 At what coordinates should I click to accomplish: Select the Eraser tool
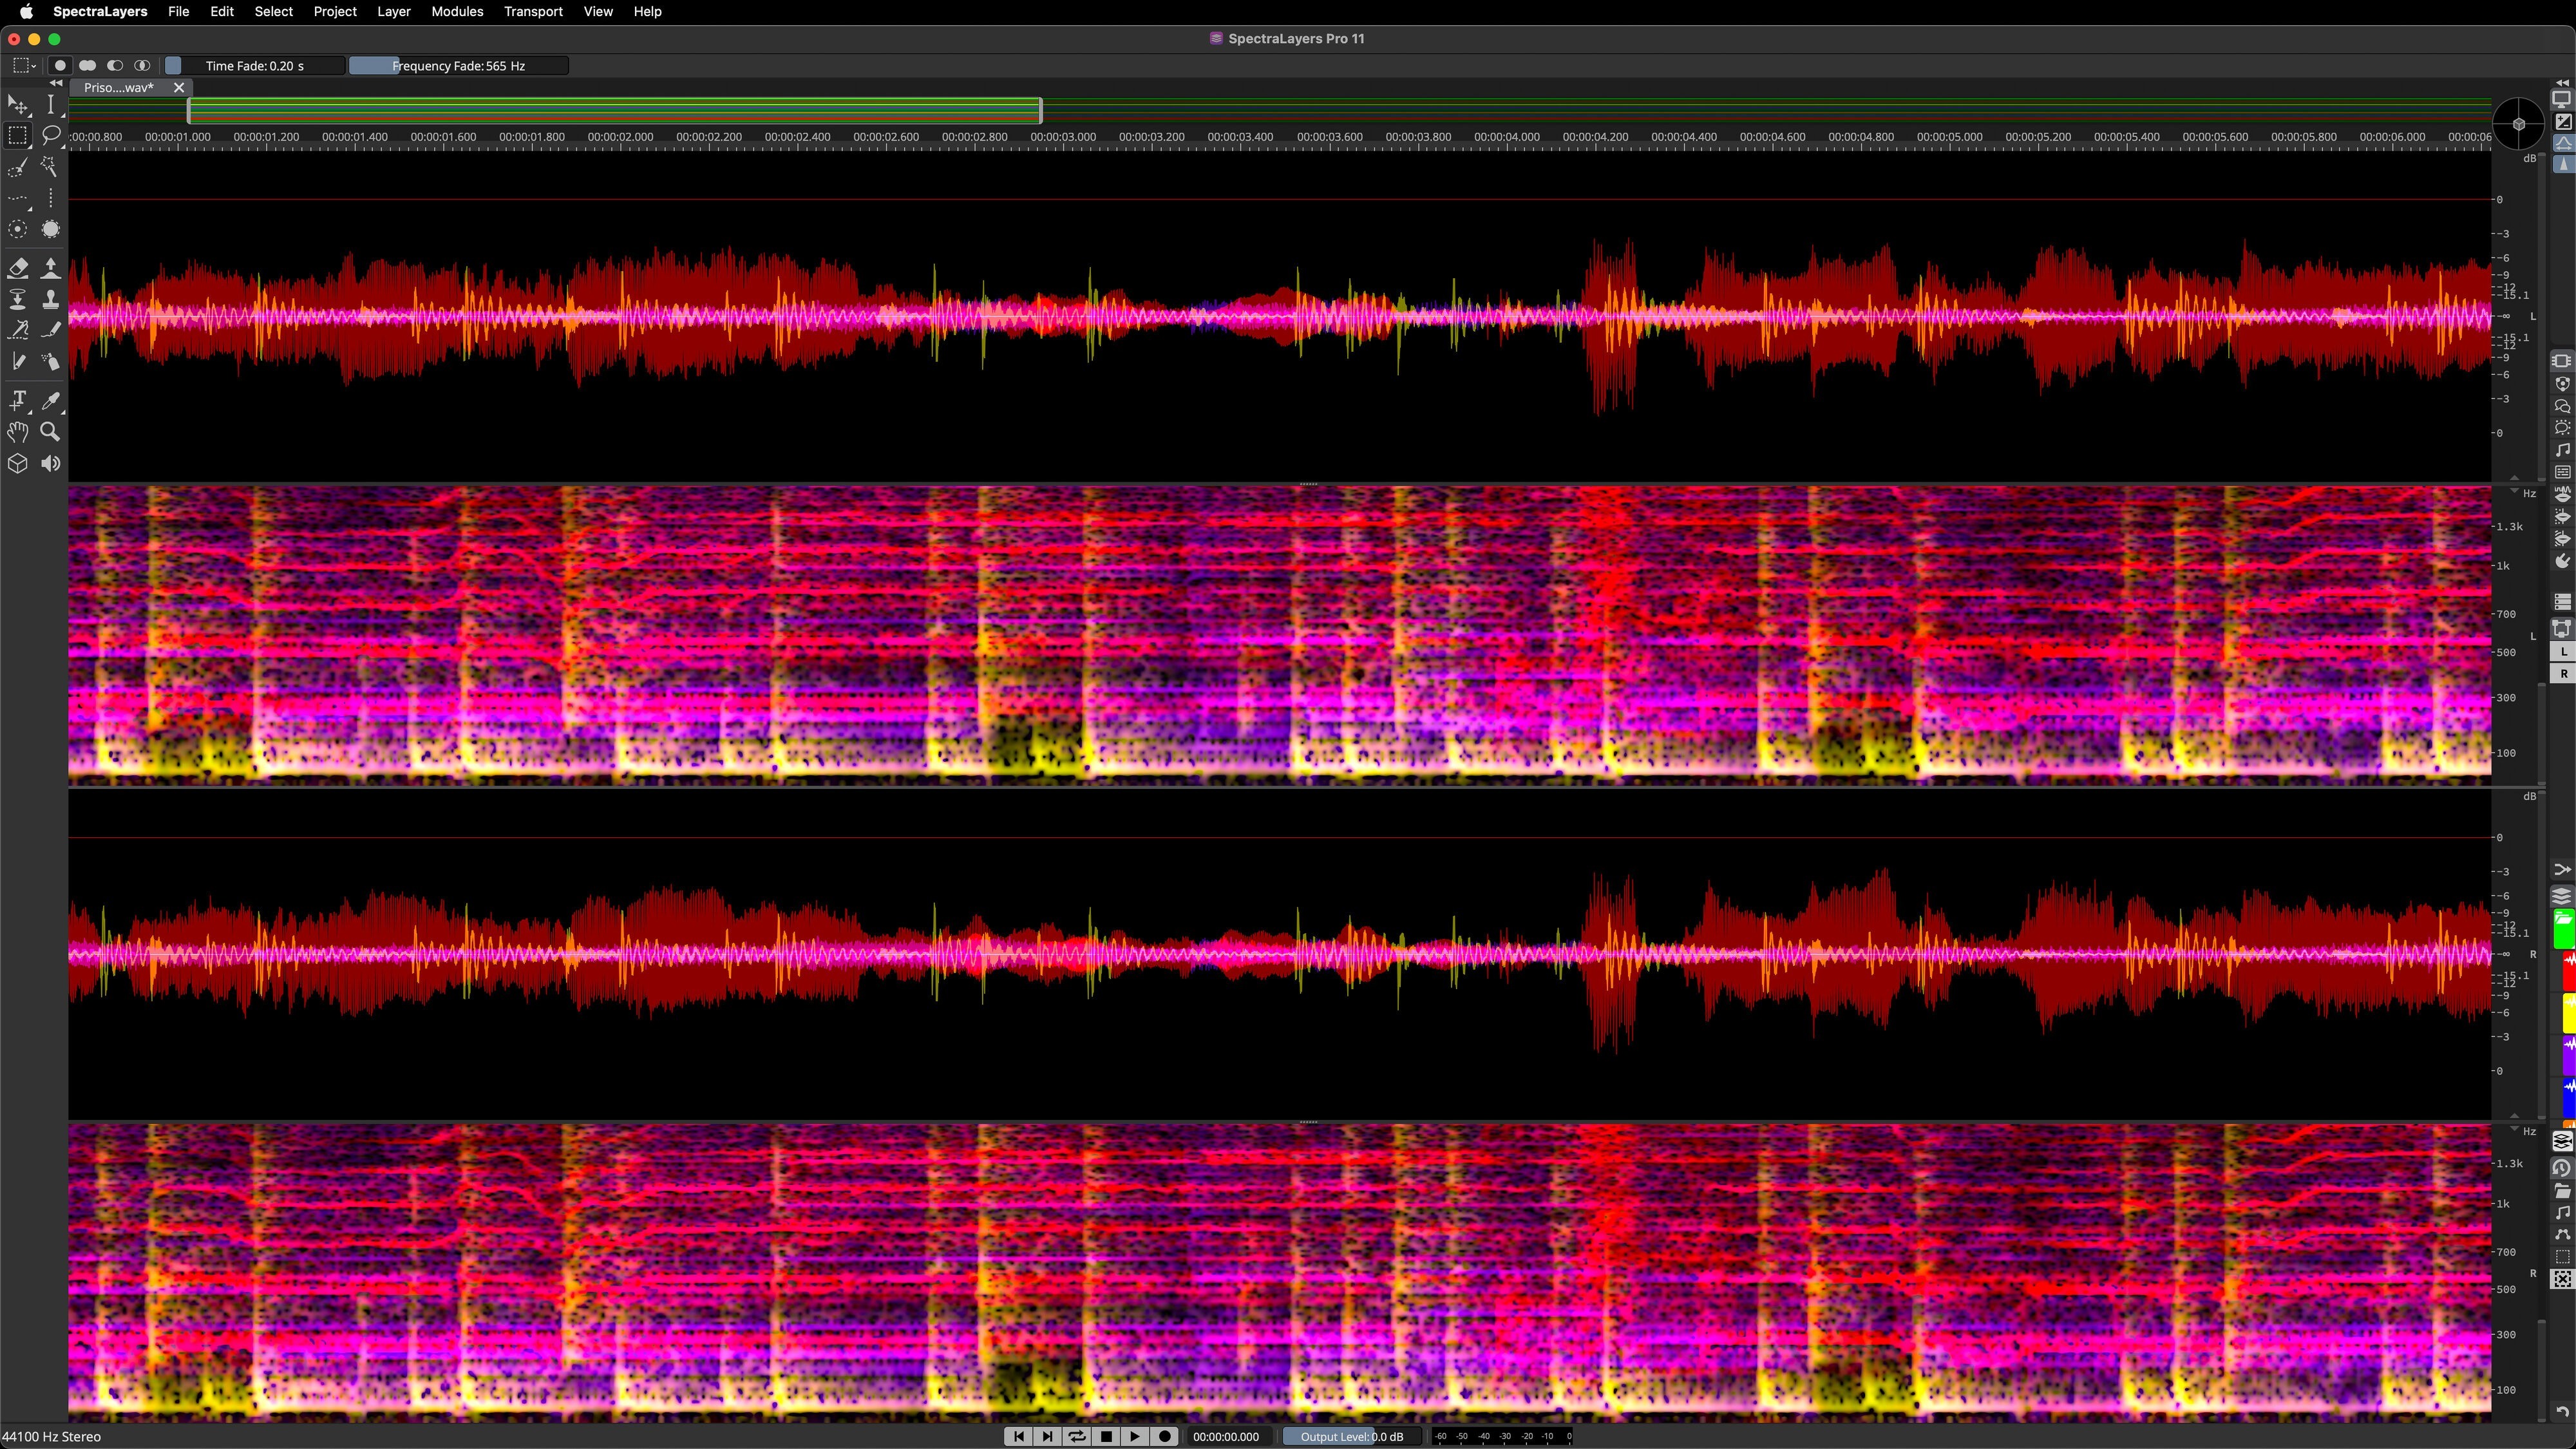click(x=18, y=268)
